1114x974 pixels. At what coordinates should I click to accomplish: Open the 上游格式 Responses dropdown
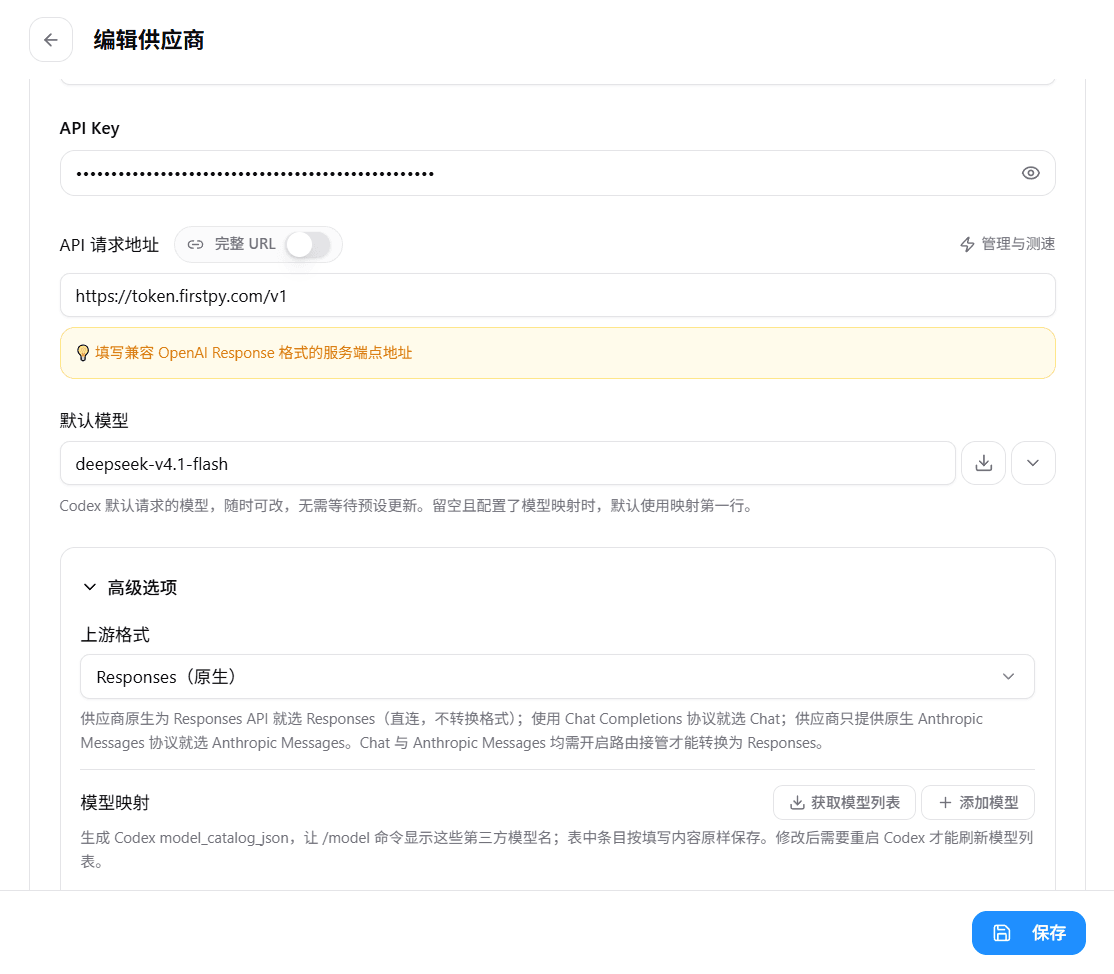tap(558, 676)
